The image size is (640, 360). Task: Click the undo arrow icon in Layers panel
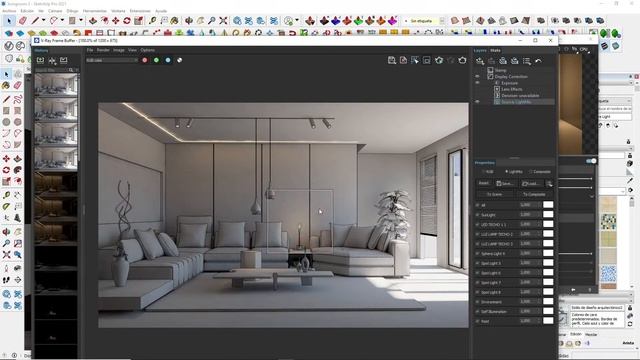point(538,61)
